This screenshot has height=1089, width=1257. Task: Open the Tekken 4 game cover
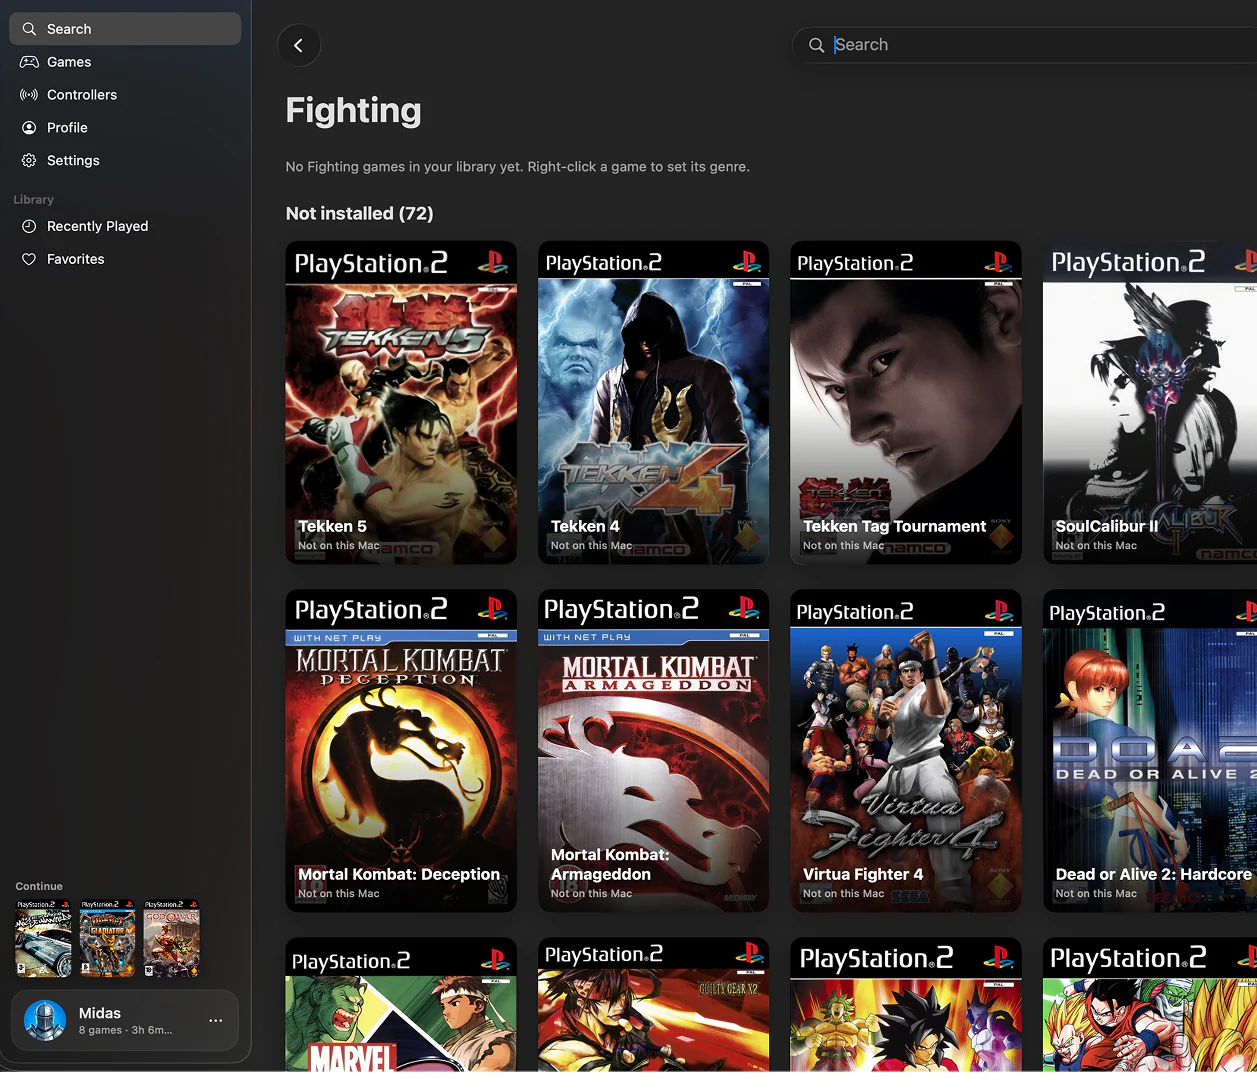pyautogui.click(x=654, y=402)
